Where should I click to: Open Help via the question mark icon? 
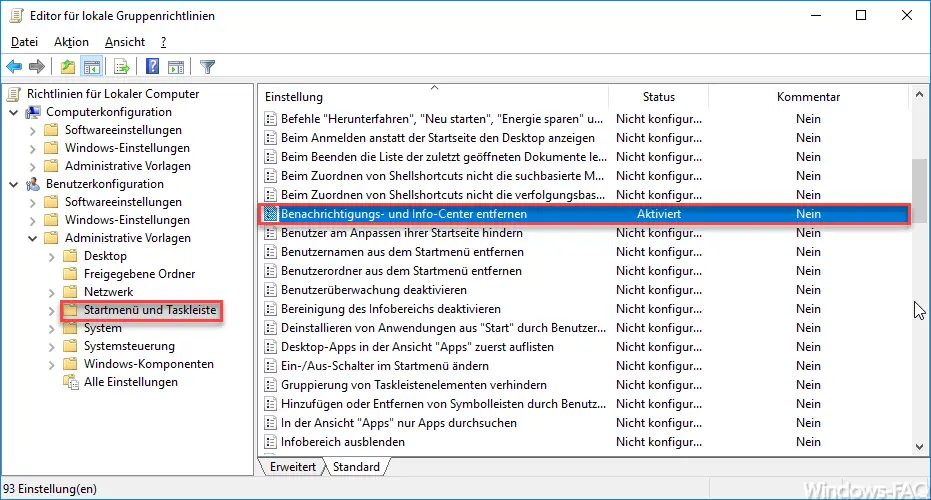tap(153, 67)
